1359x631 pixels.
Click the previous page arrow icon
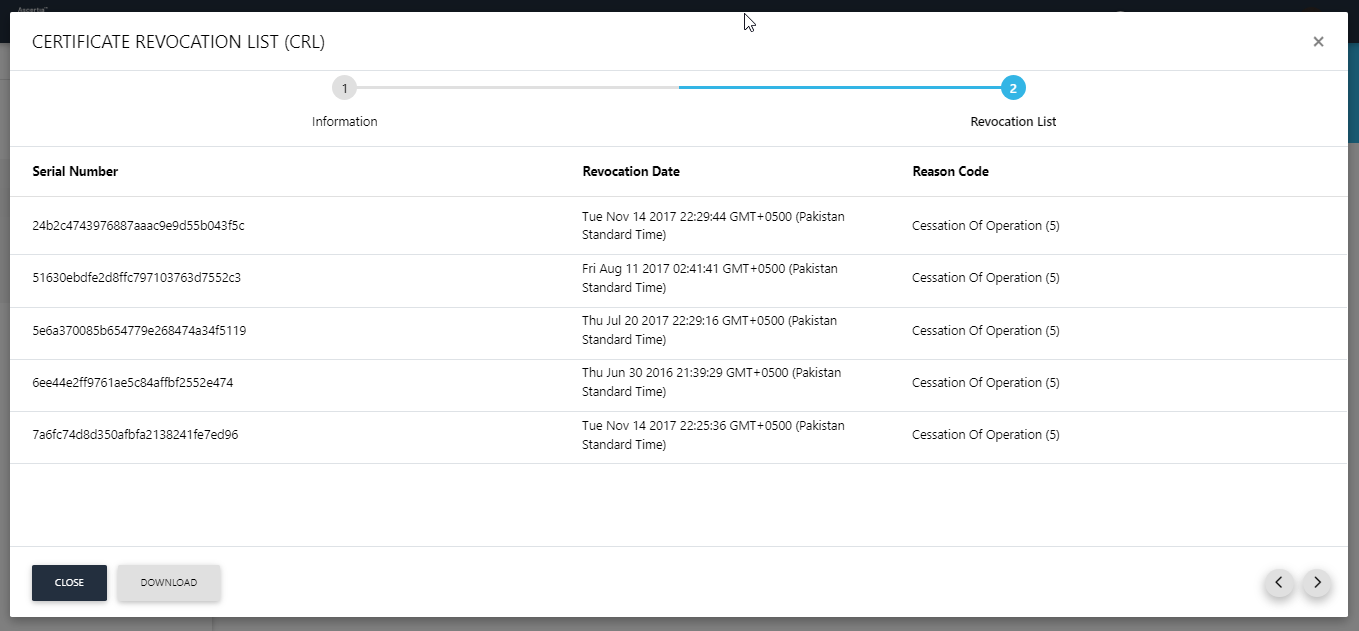(1278, 582)
